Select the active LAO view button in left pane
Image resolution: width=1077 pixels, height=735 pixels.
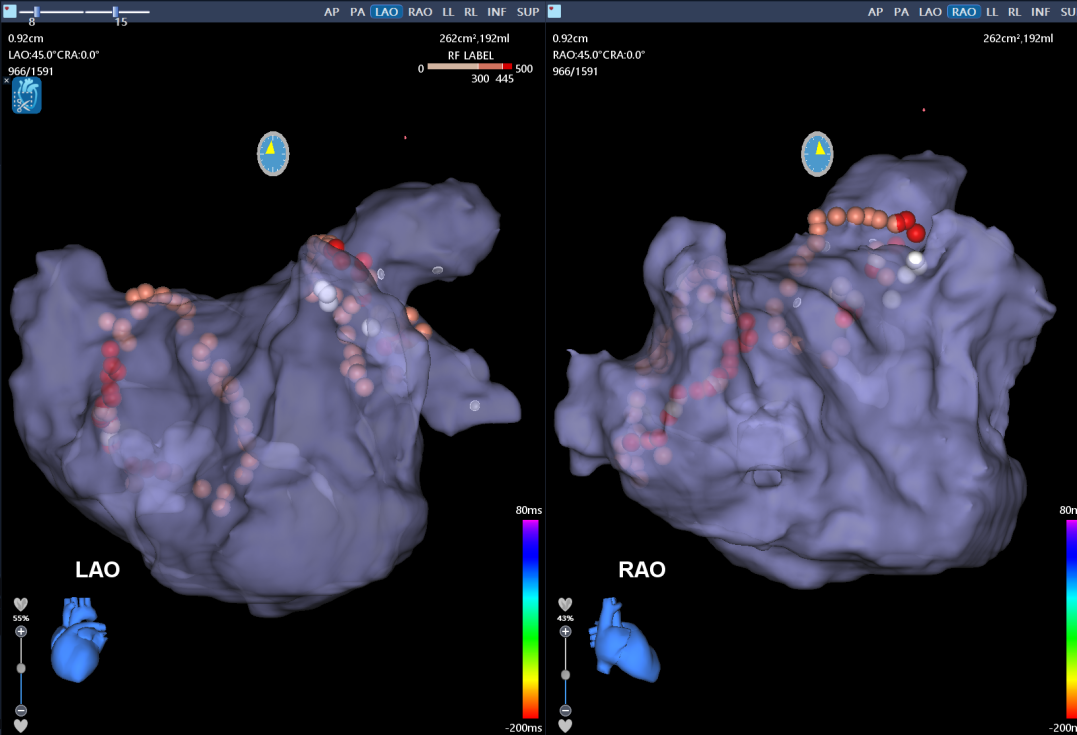coord(387,12)
